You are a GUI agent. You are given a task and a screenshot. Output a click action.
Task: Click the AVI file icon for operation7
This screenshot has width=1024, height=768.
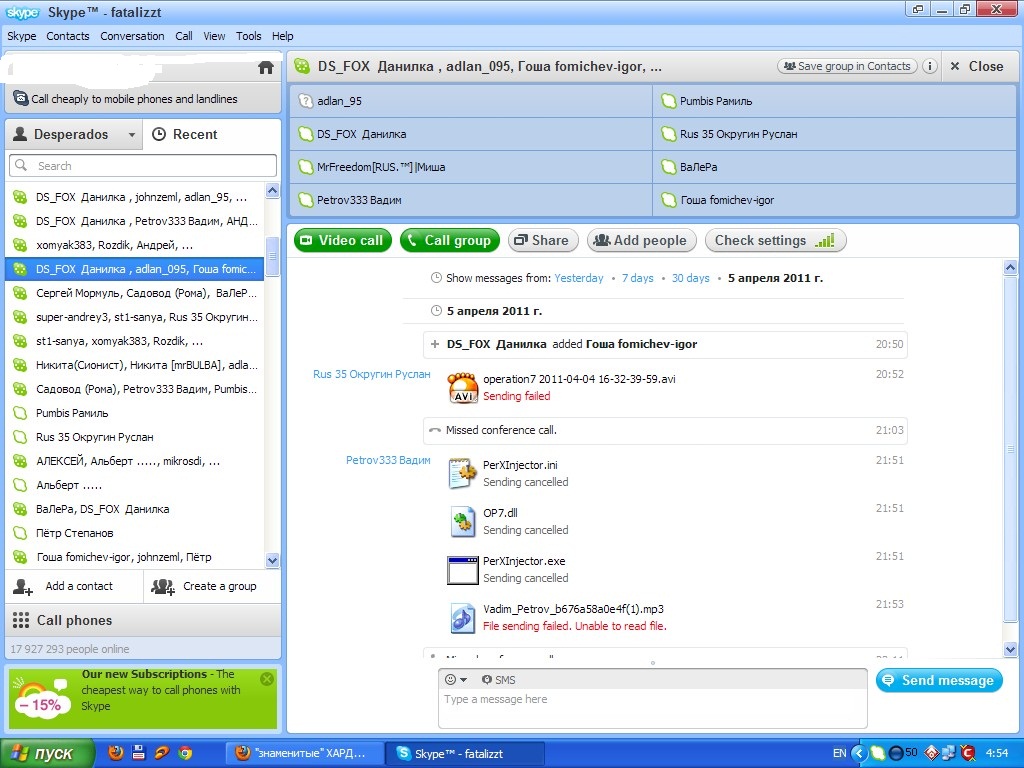(x=463, y=387)
